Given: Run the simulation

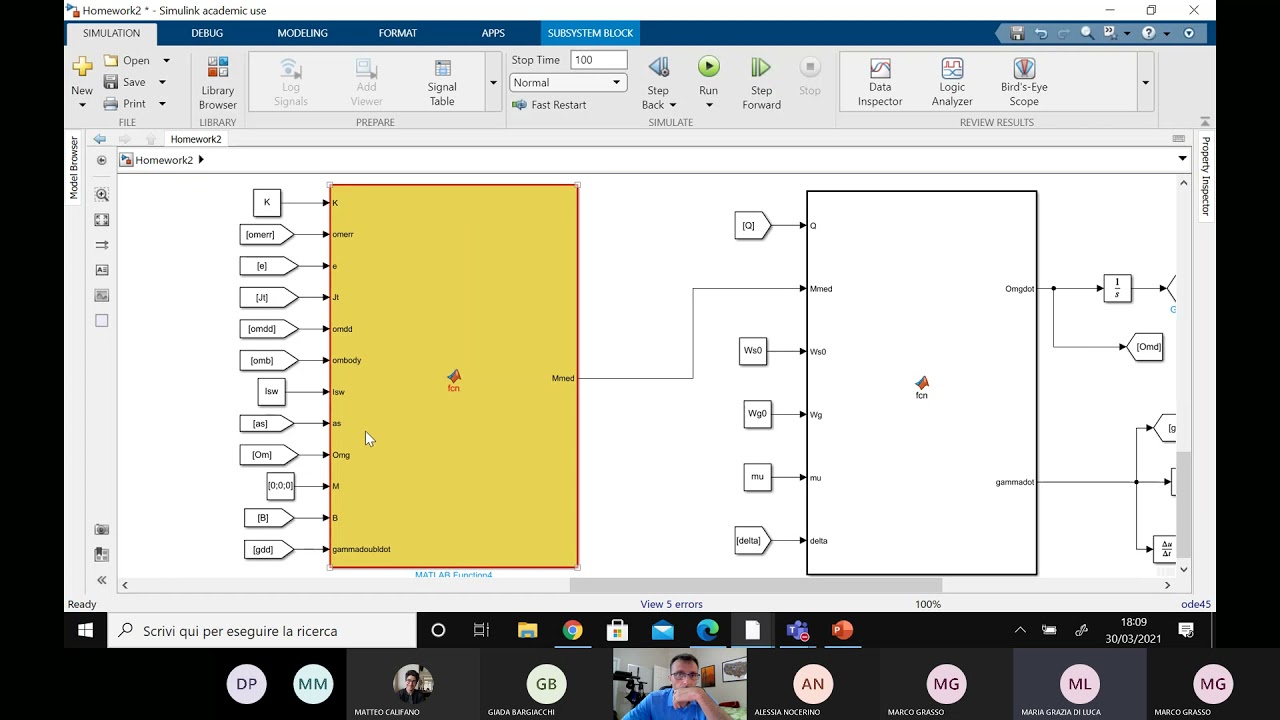Looking at the screenshot, I should tap(708, 67).
